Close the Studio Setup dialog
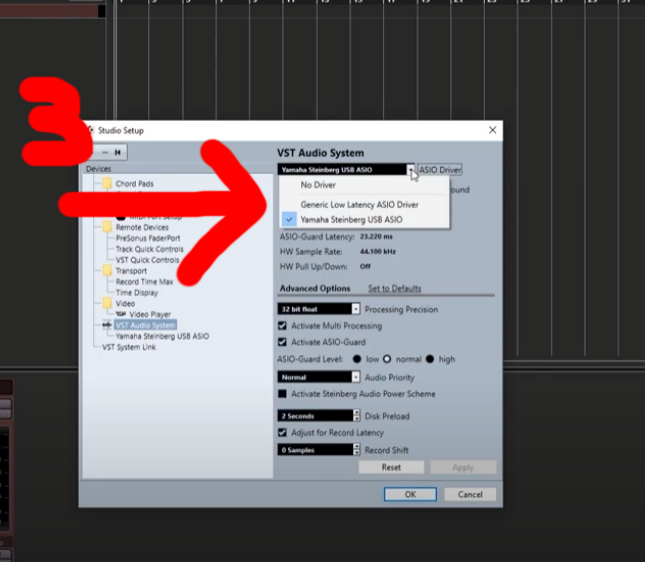 492,130
